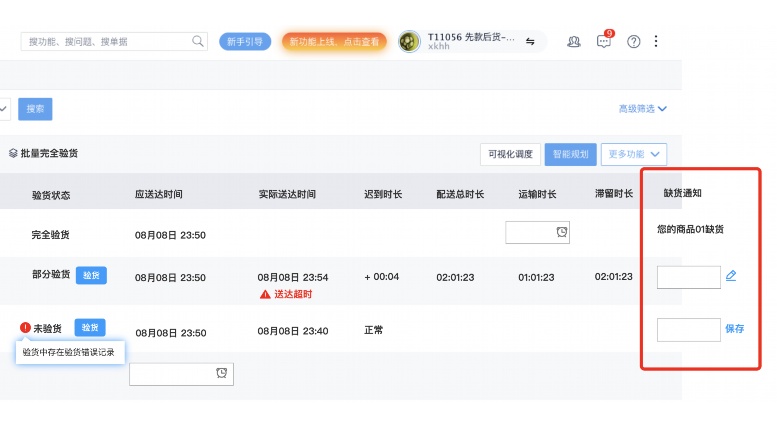Open the contacts people icon
777x428 pixels.
click(573, 42)
